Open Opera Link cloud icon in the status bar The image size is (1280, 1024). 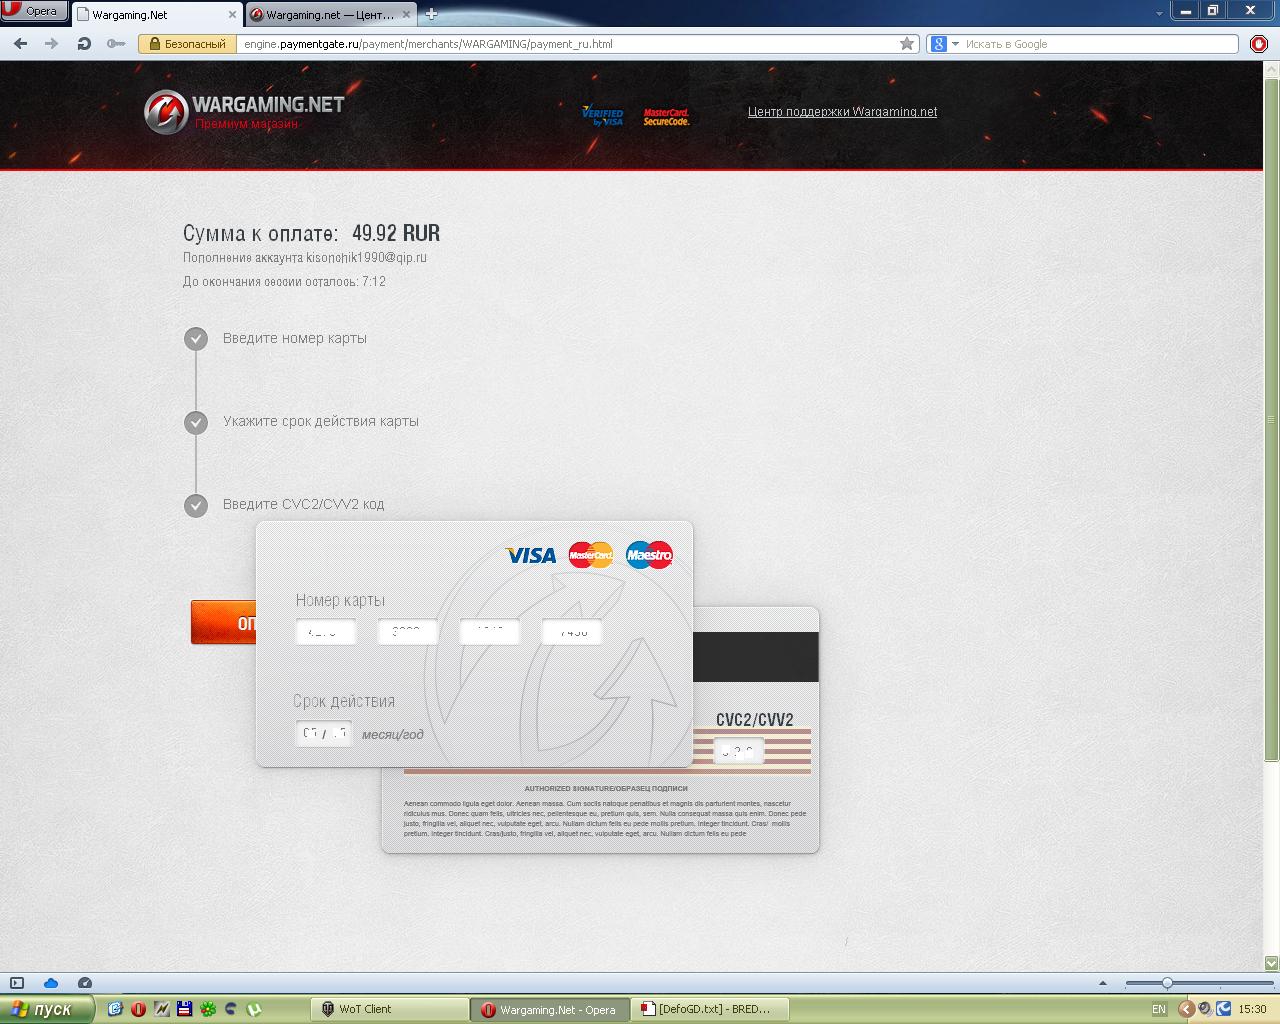point(51,983)
